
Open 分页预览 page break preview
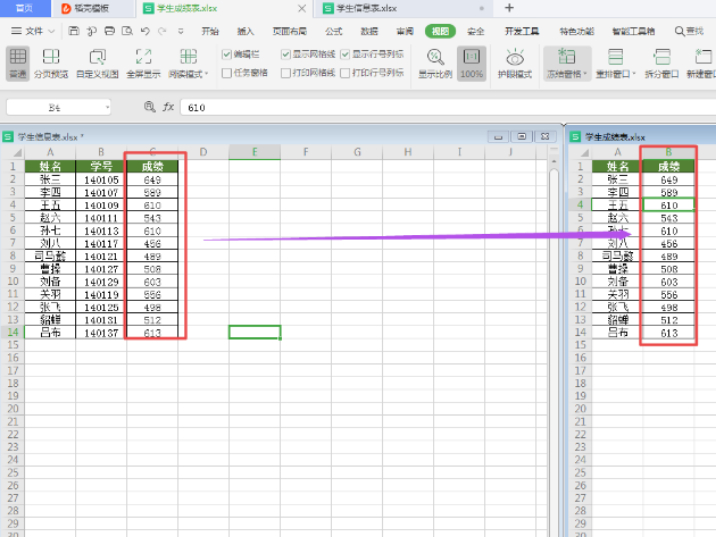click(x=51, y=63)
